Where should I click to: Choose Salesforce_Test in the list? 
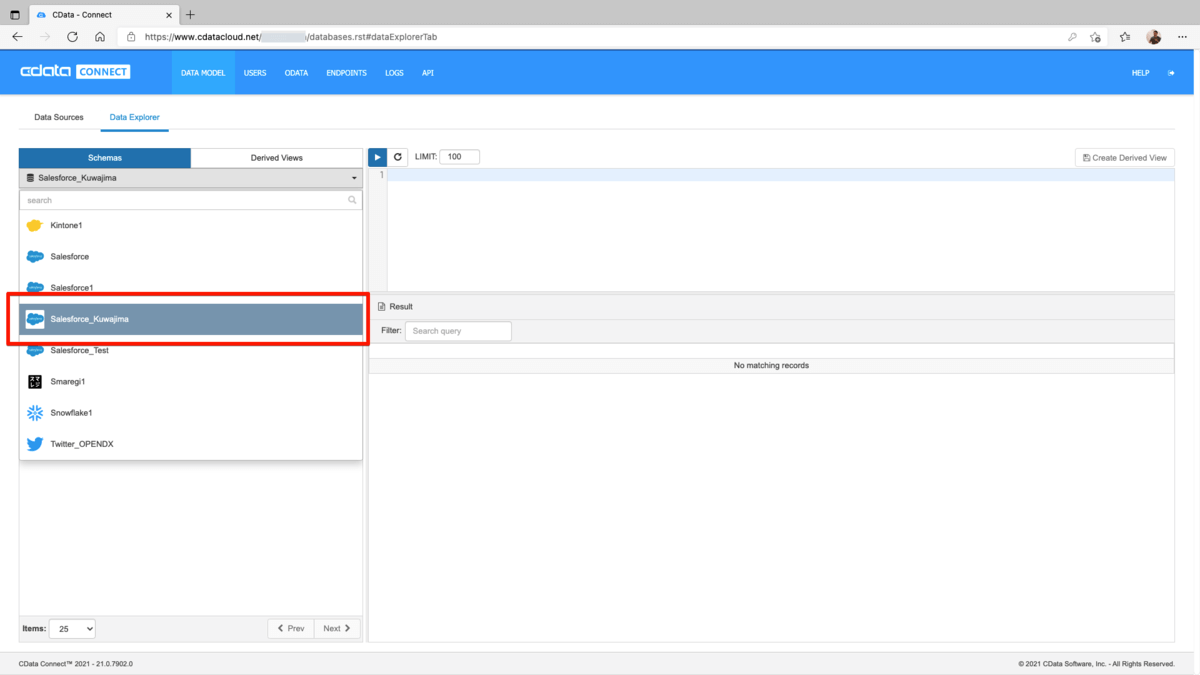(191, 350)
